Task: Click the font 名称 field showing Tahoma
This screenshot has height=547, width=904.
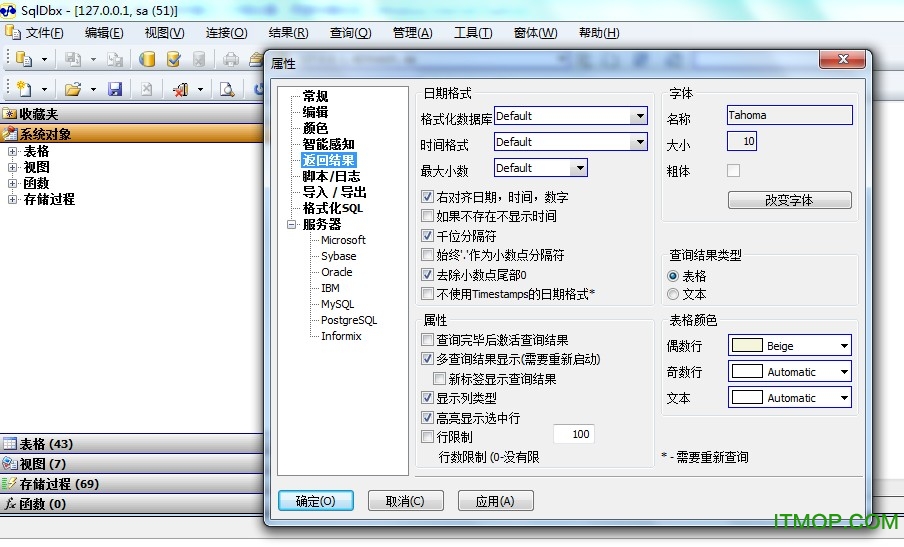Action: click(789, 115)
